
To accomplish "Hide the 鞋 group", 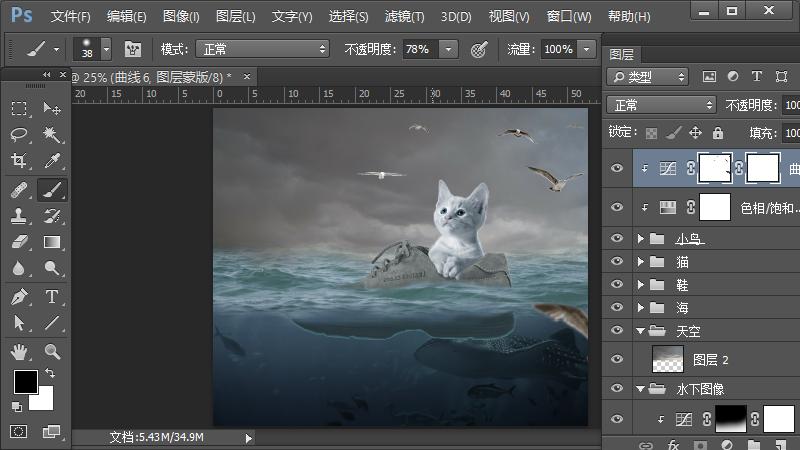I will pyautogui.click(x=617, y=284).
